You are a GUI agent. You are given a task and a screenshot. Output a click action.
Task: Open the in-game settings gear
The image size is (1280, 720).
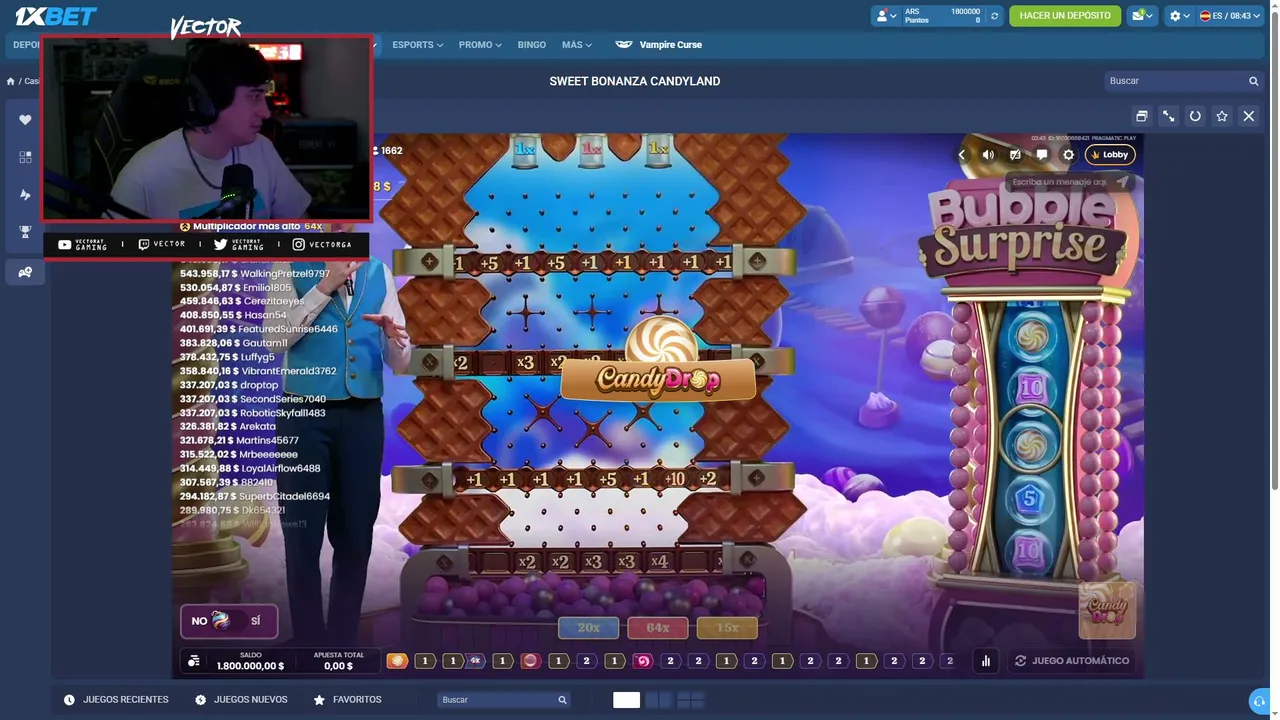(1068, 155)
